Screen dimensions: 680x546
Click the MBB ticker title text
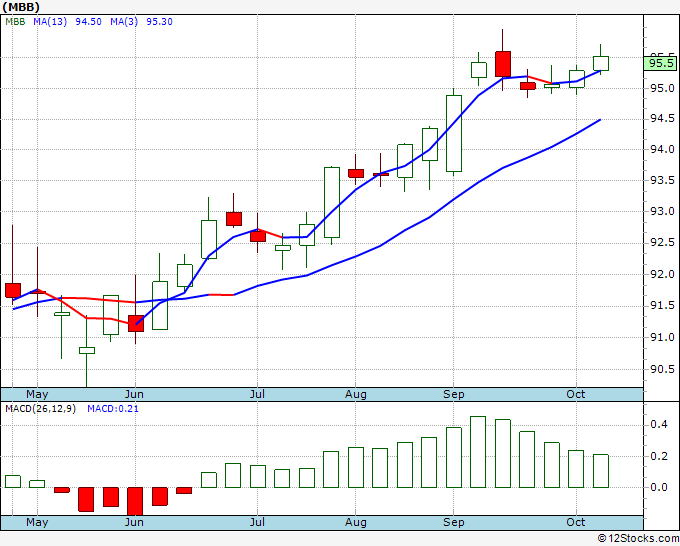coord(21,7)
